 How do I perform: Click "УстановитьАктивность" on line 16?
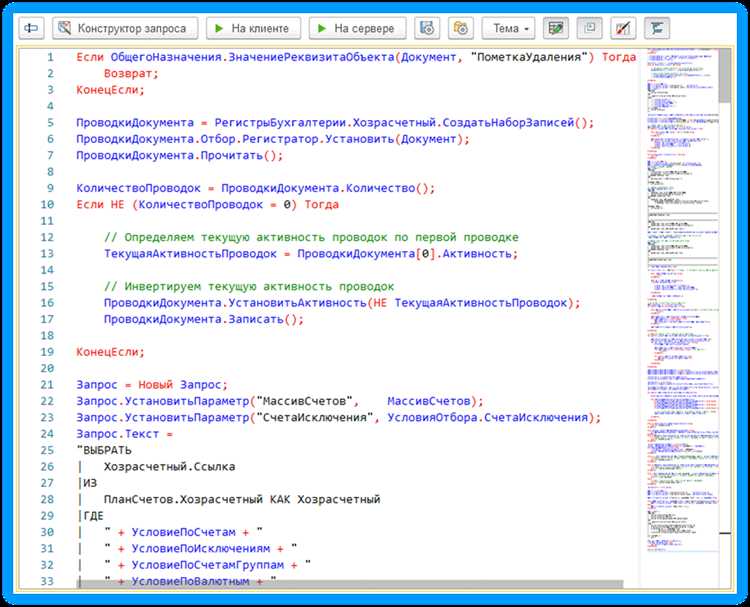(298, 303)
